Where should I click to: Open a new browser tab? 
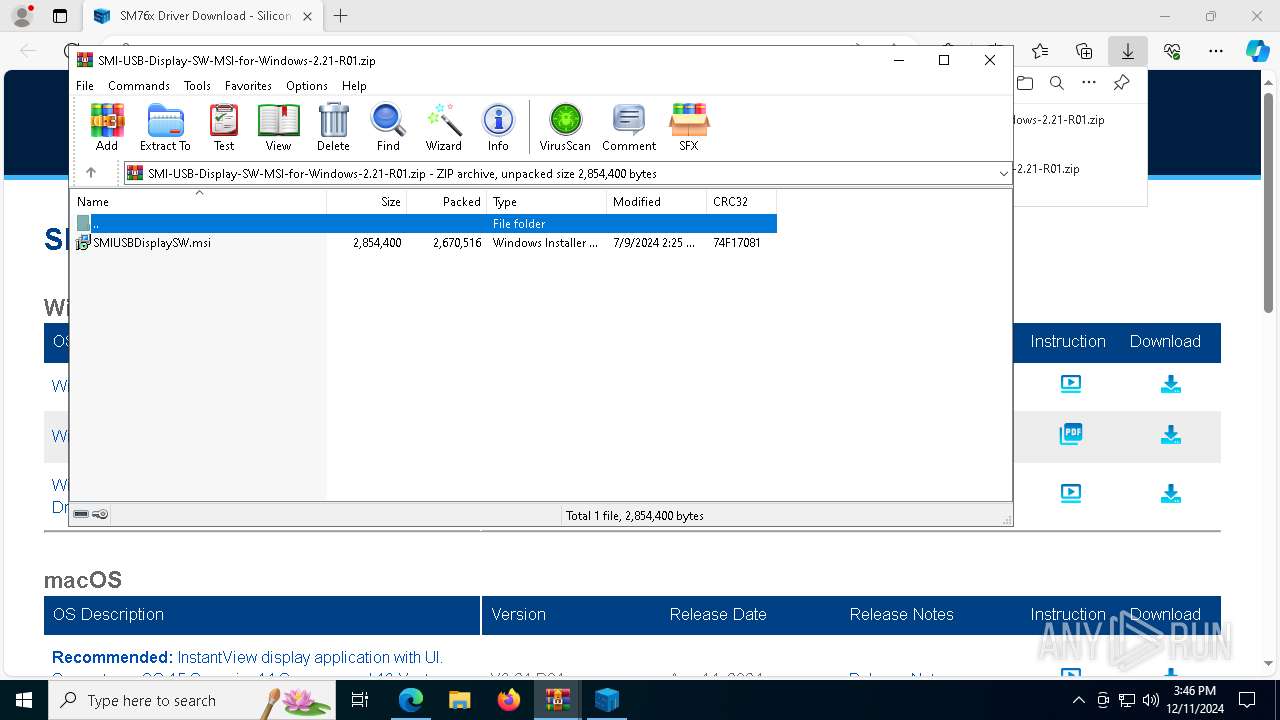tap(341, 16)
